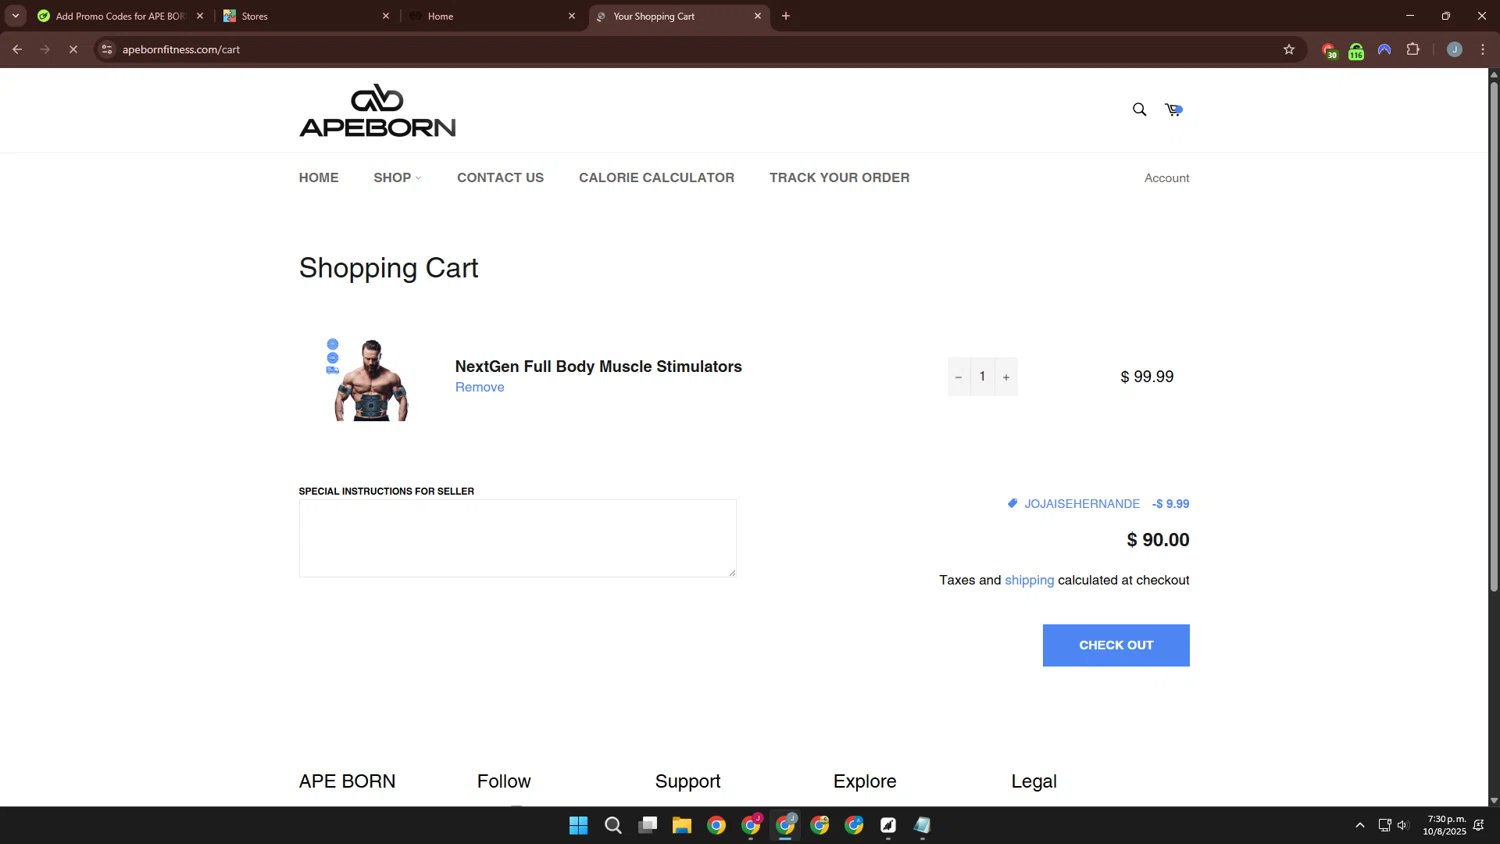
Task: Open HOME navigation link
Action: point(319,178)
